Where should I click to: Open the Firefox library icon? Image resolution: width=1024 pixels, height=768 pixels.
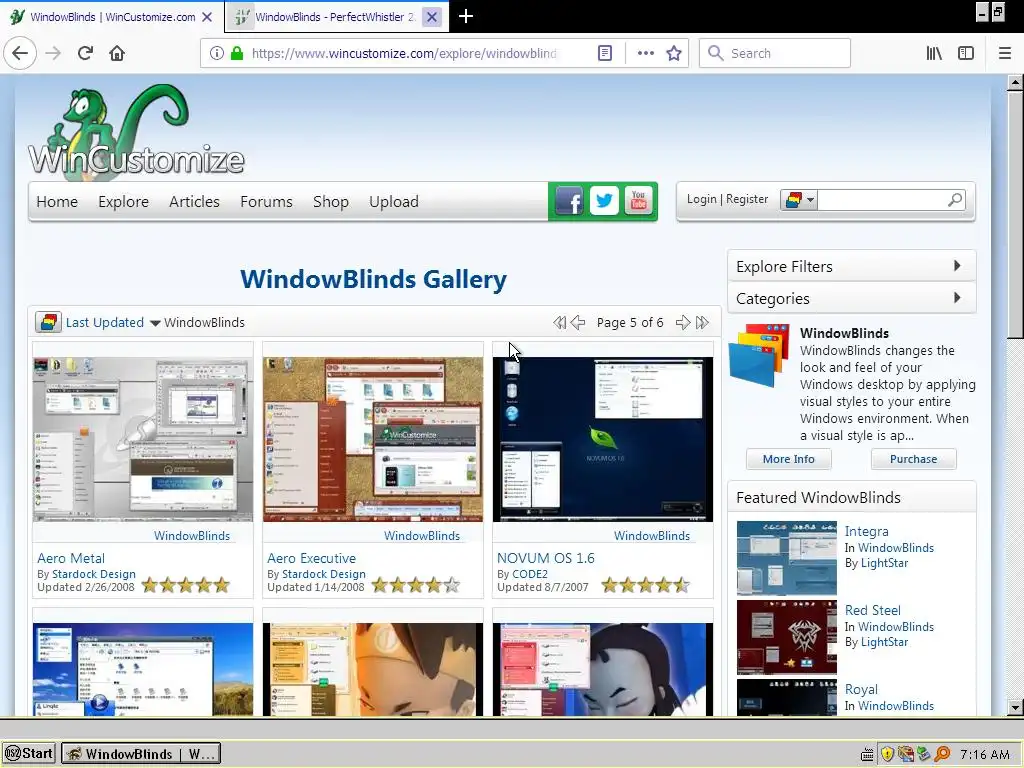pyautogui.click(x=934, y=53)
